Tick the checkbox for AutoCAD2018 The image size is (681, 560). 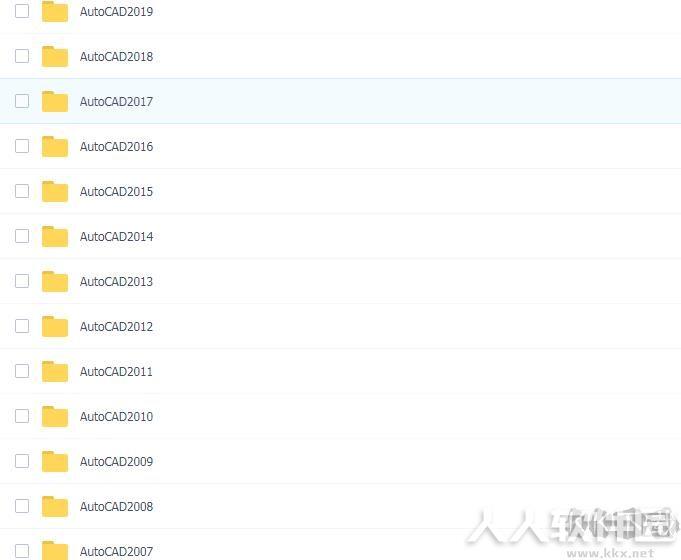(x=22, y=56)
